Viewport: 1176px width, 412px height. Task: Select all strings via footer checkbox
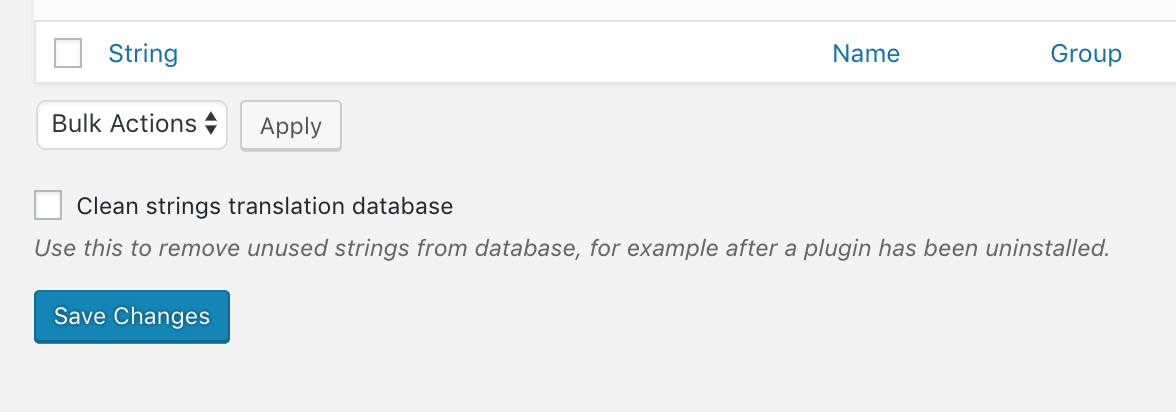pos(68,53)
